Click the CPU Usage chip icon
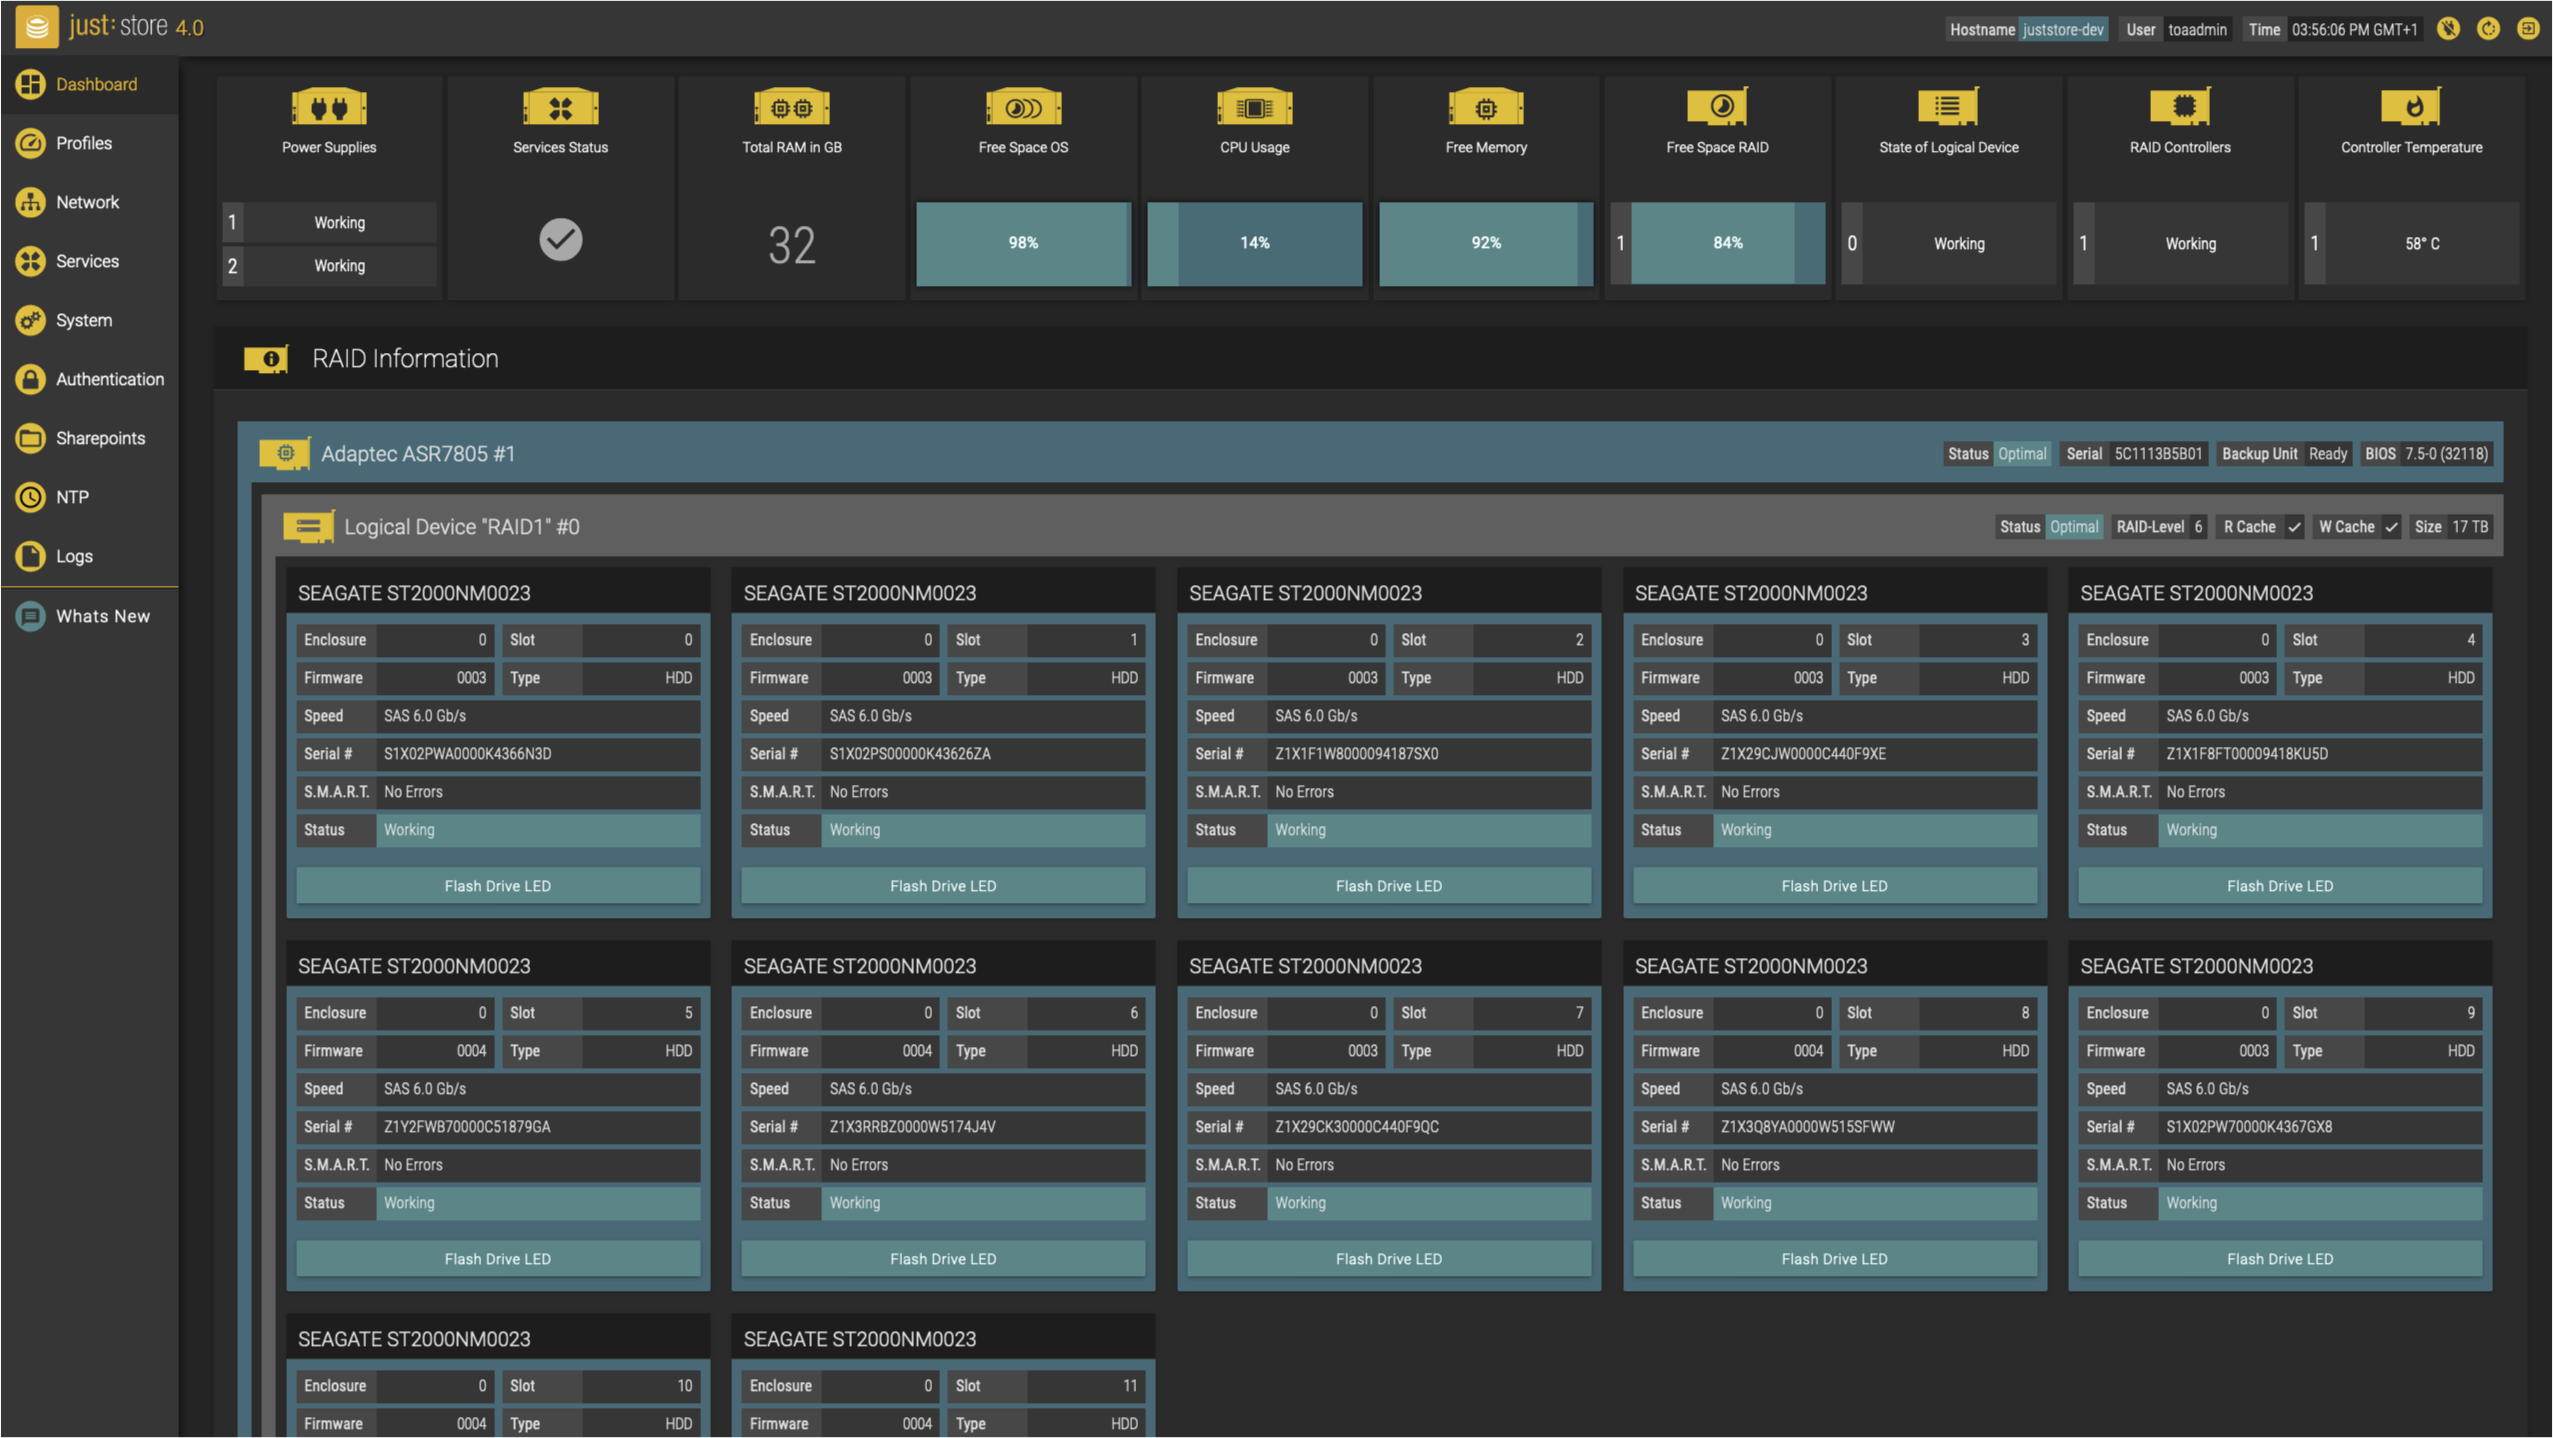The height and width of the screenshot is (1438, 2553). click(1254, 107)
